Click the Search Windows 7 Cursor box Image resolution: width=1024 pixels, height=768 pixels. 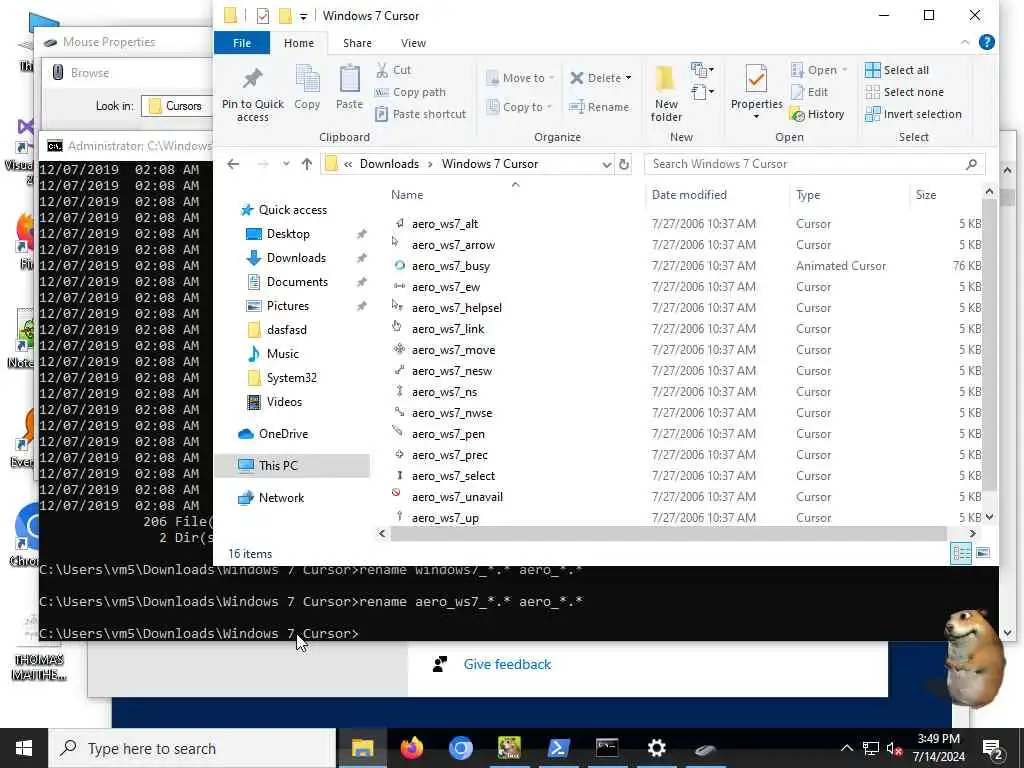point(814,164)
